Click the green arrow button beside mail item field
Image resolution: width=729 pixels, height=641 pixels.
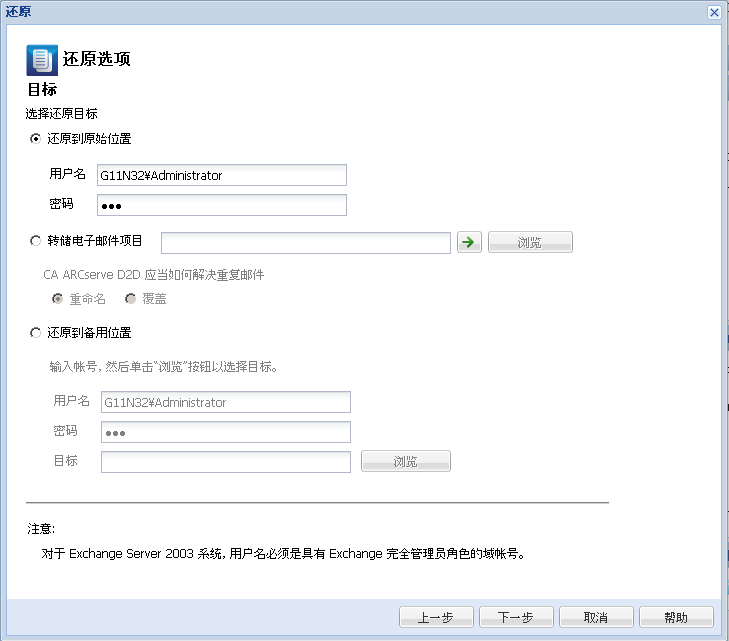point(468,242)
